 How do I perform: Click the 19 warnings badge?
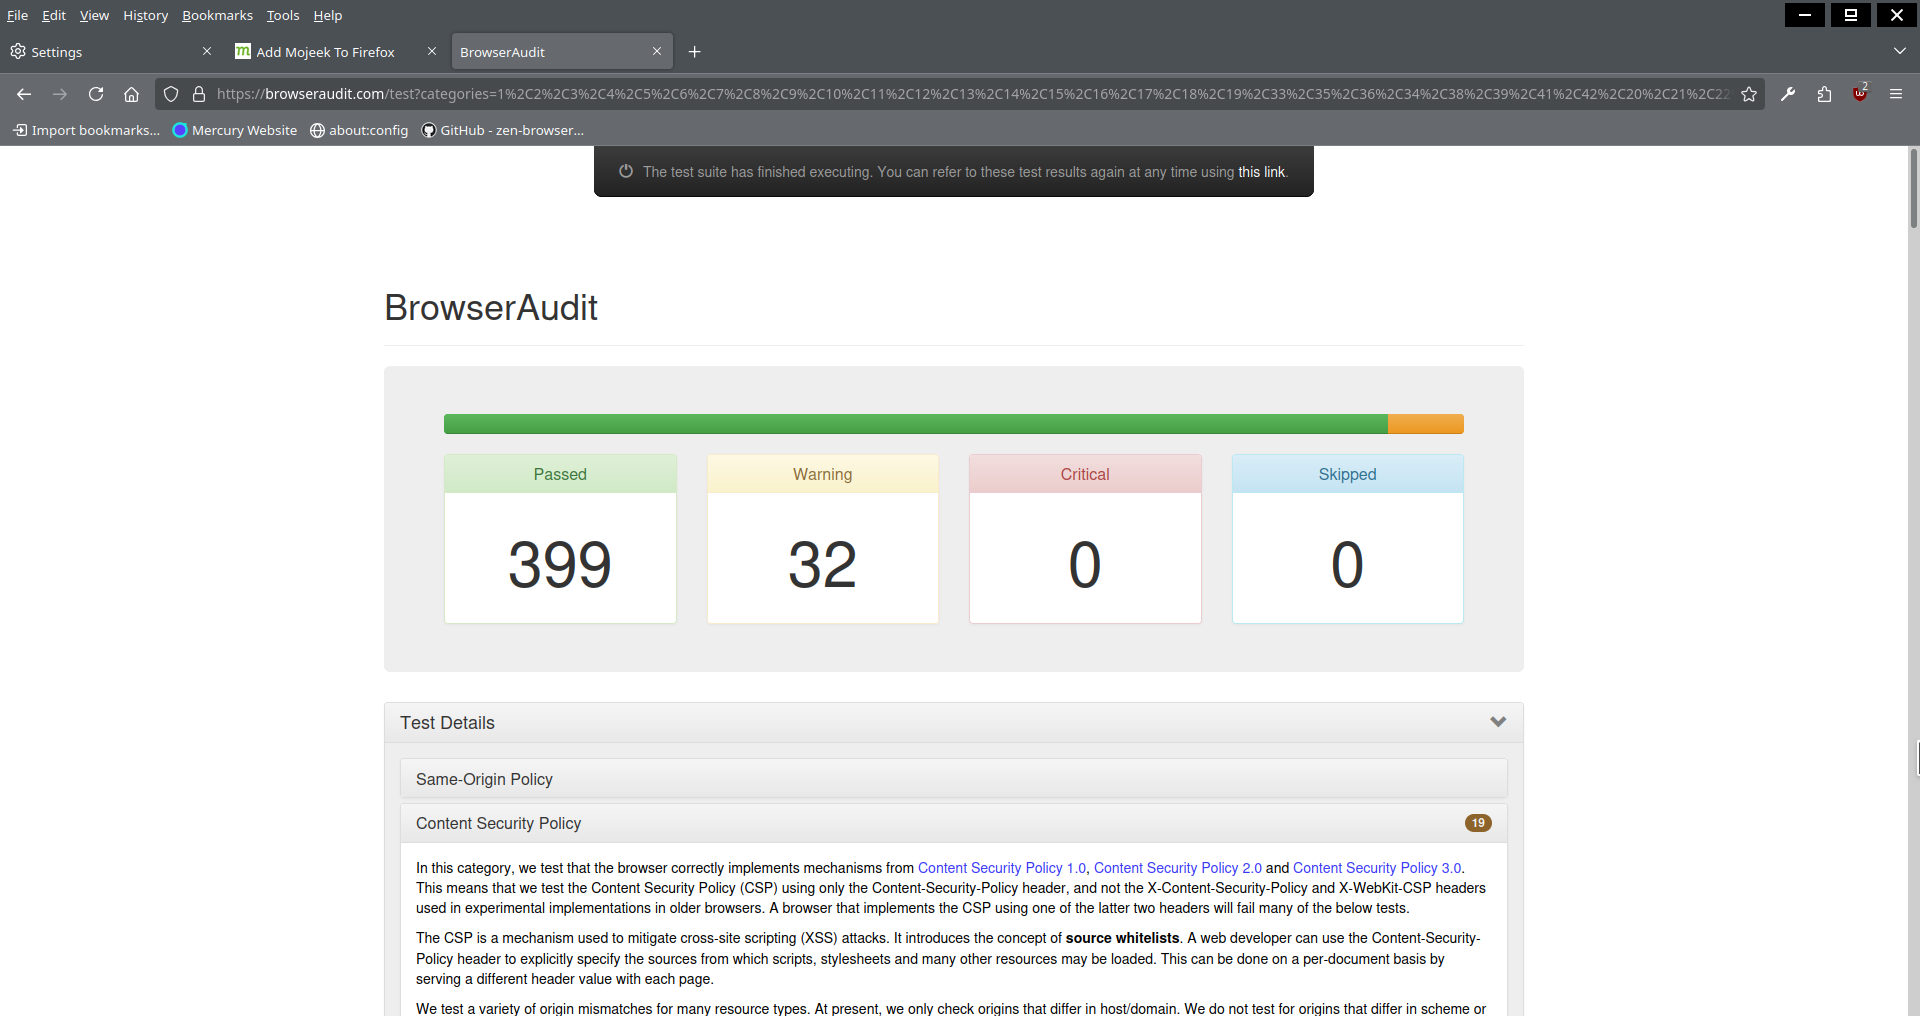pos(1478,823)
